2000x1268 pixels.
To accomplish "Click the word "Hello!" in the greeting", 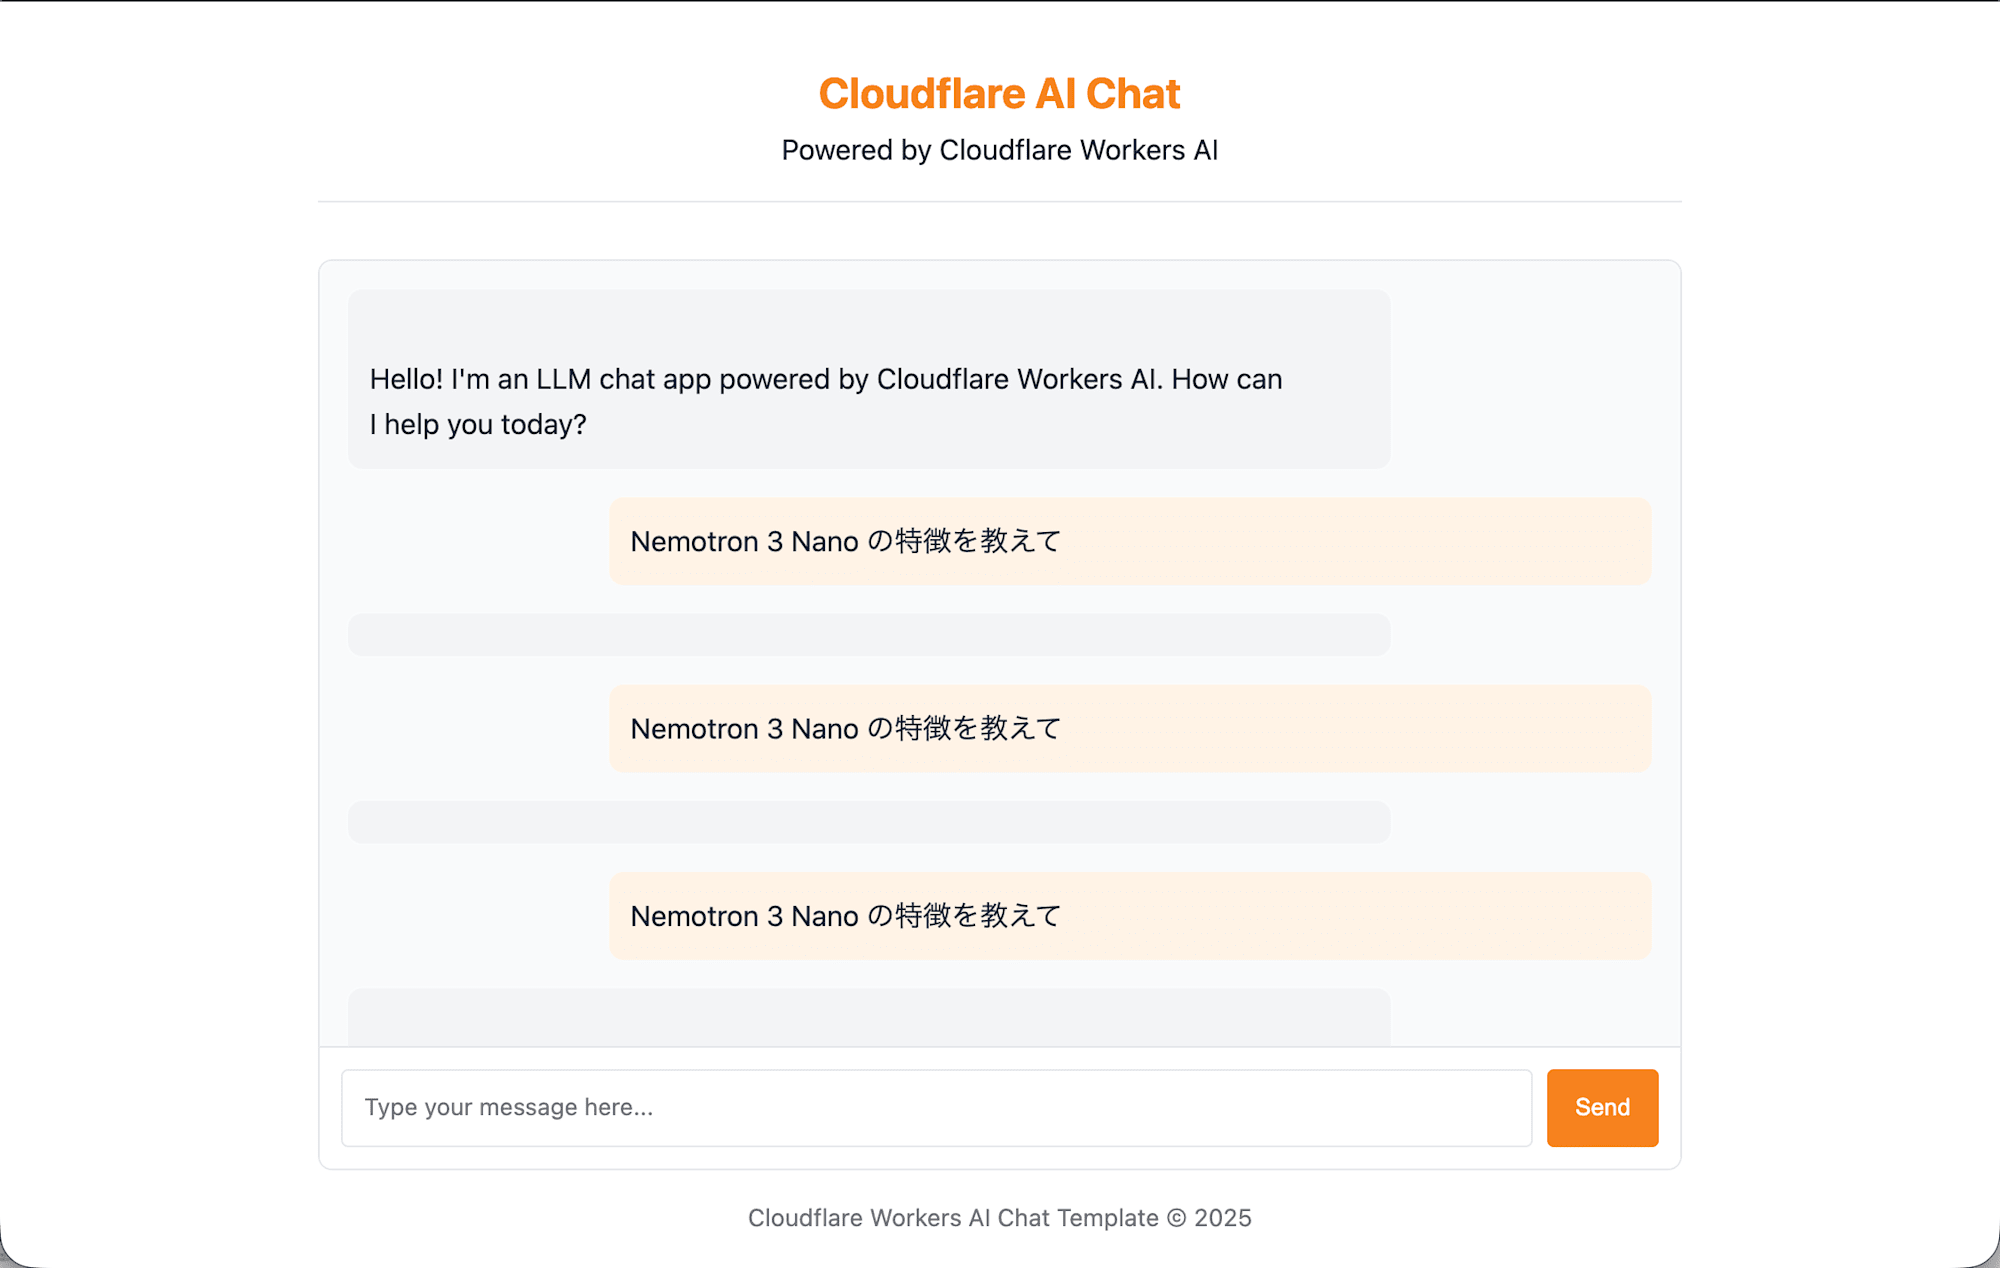I will [x=406, y=379].
